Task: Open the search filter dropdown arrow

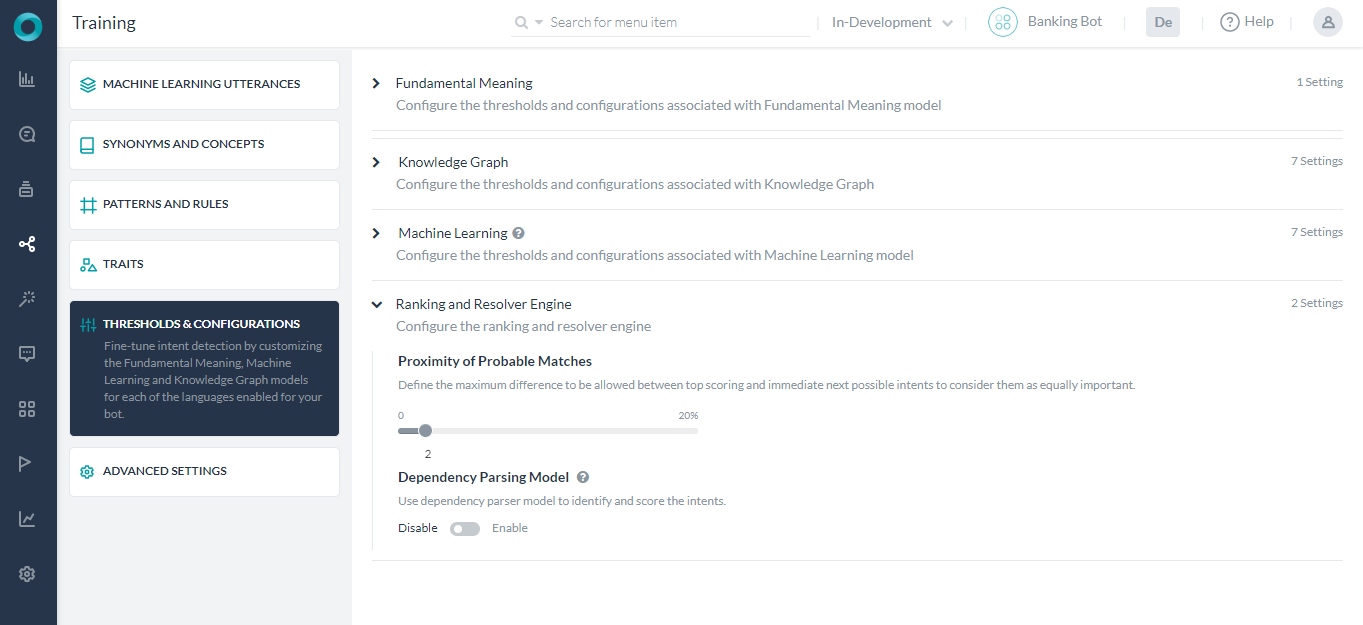Action: 539,22
